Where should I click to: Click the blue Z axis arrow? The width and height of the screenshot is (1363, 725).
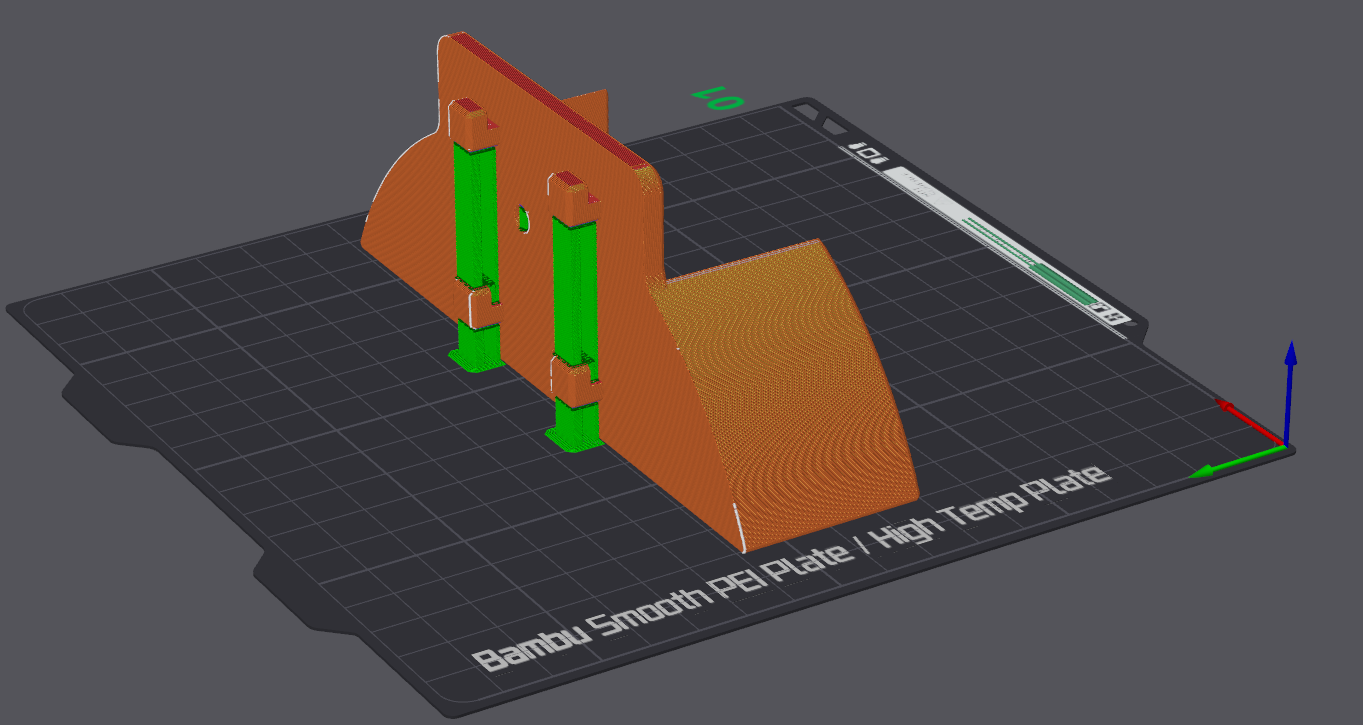[1290, 392]
